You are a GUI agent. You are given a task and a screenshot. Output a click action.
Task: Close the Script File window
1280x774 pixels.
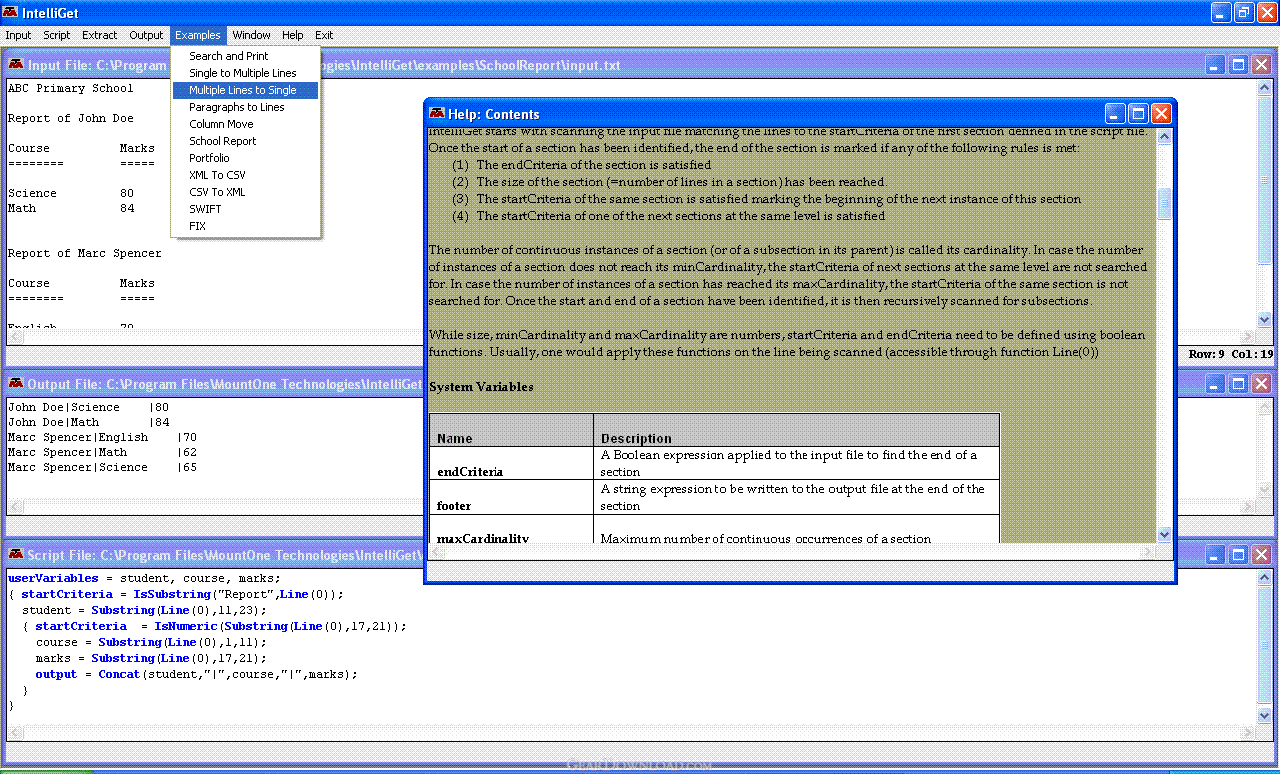(1261, 555)
